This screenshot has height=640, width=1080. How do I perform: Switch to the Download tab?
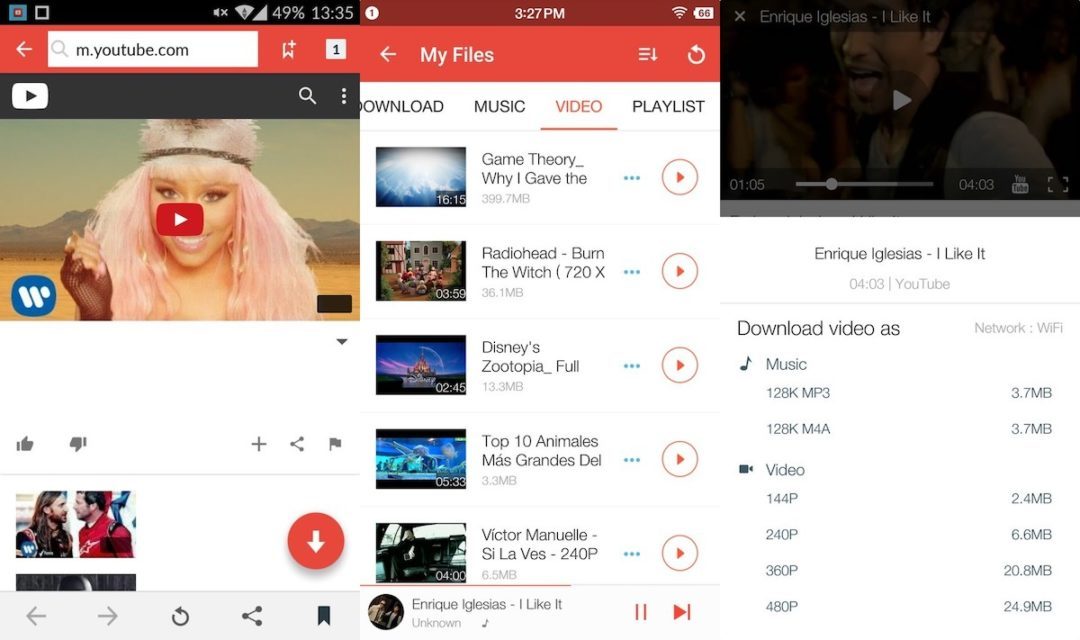tap(402, 106)
